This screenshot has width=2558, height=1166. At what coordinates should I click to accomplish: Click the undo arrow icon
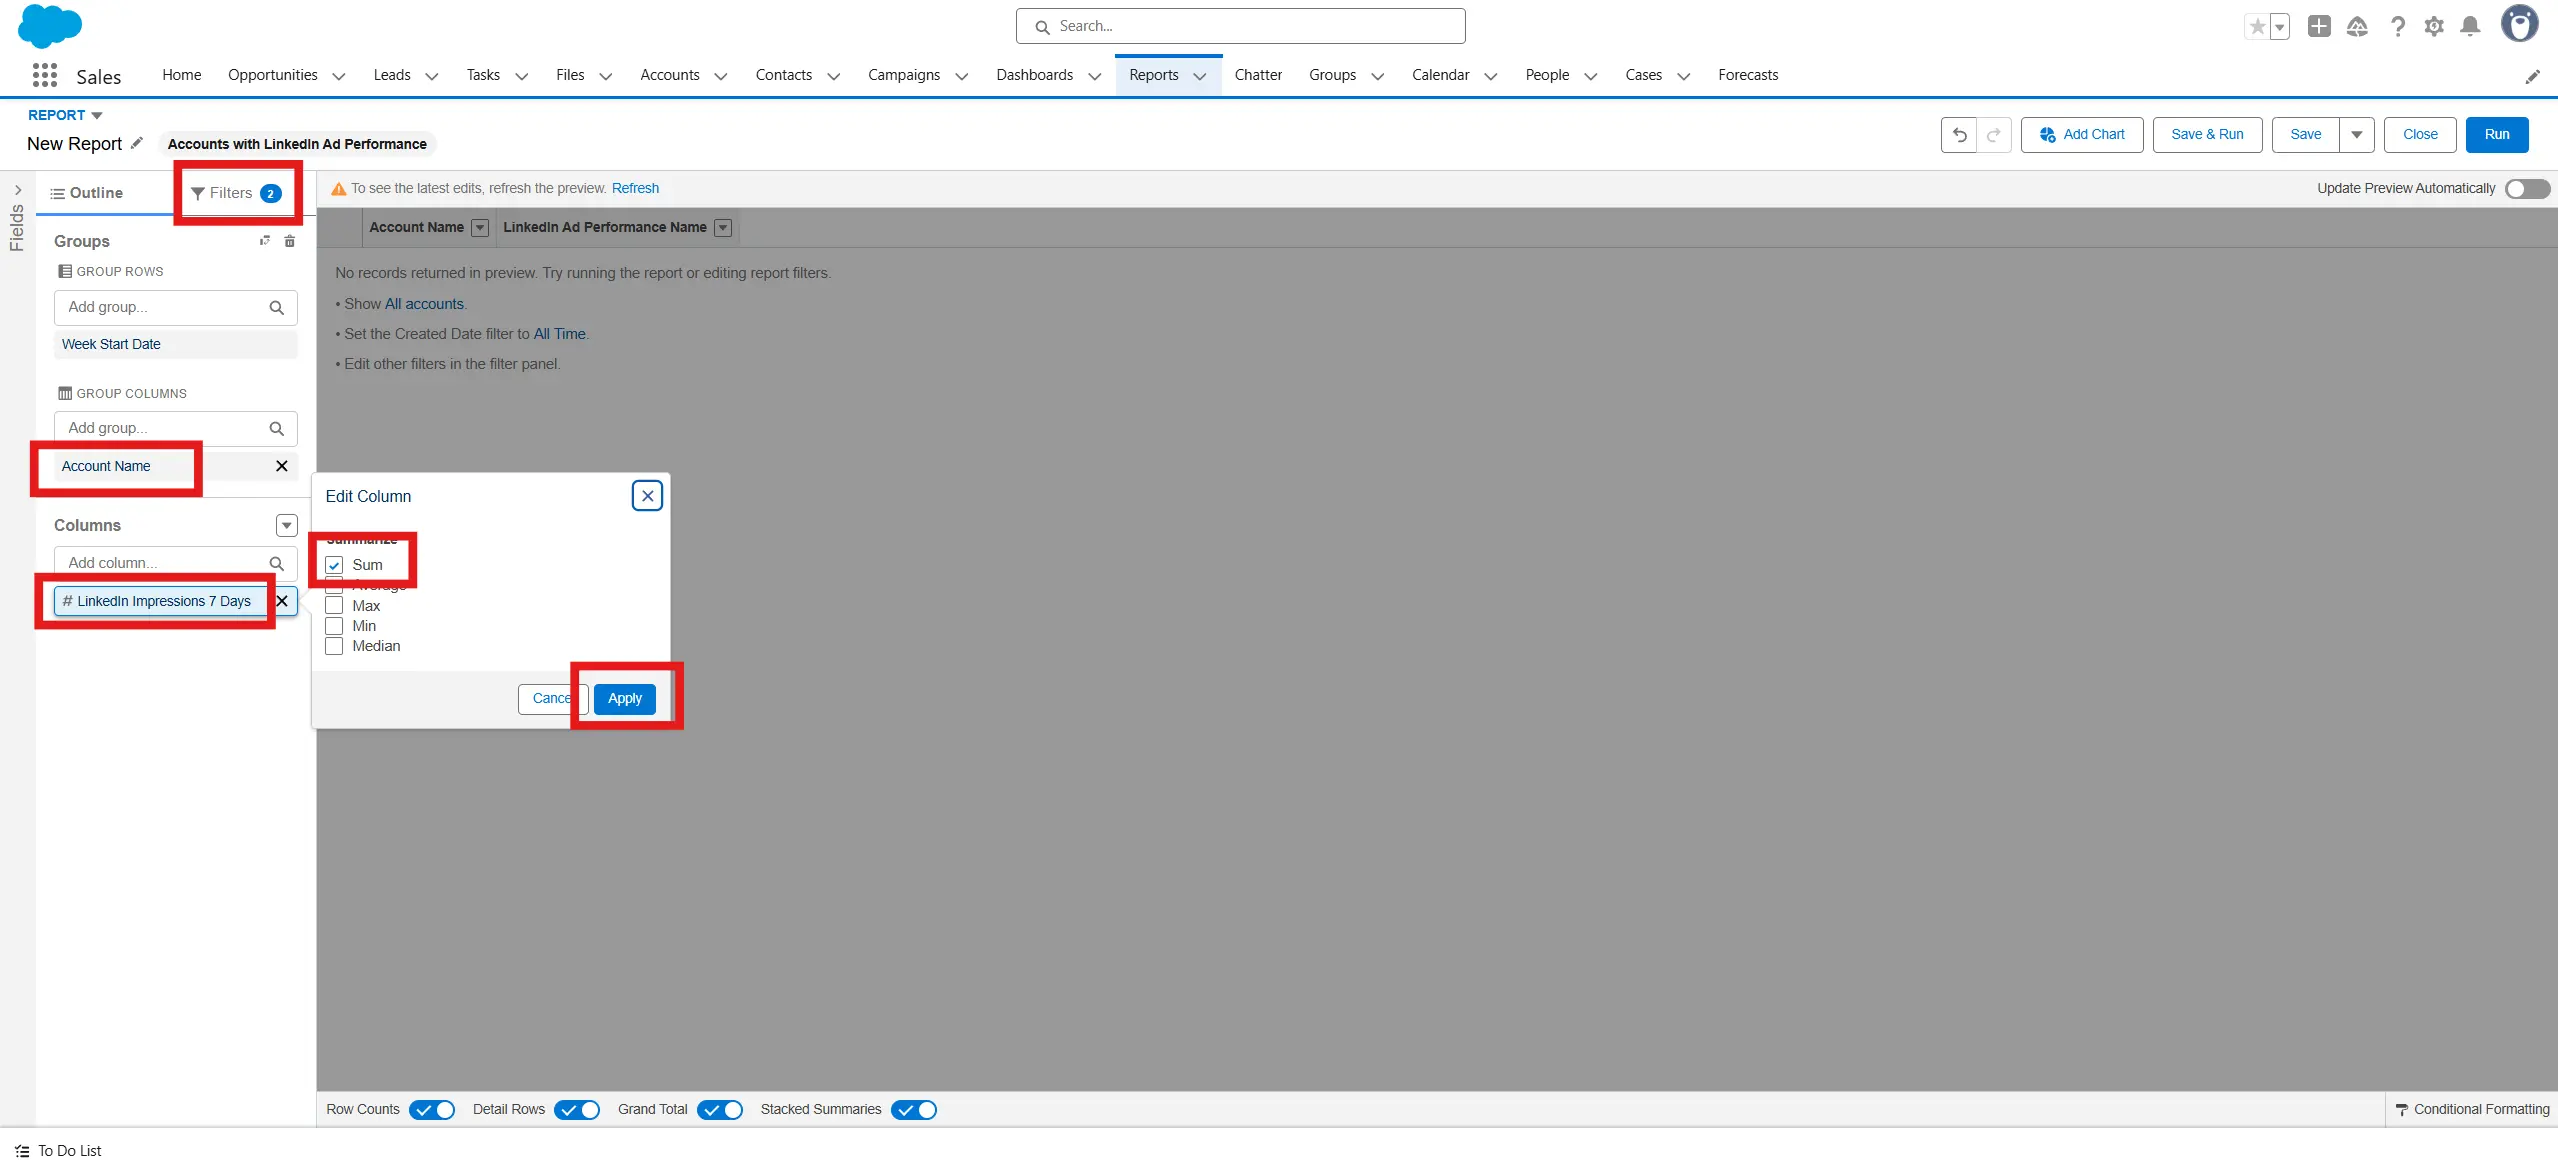(x=1959, y=135)
